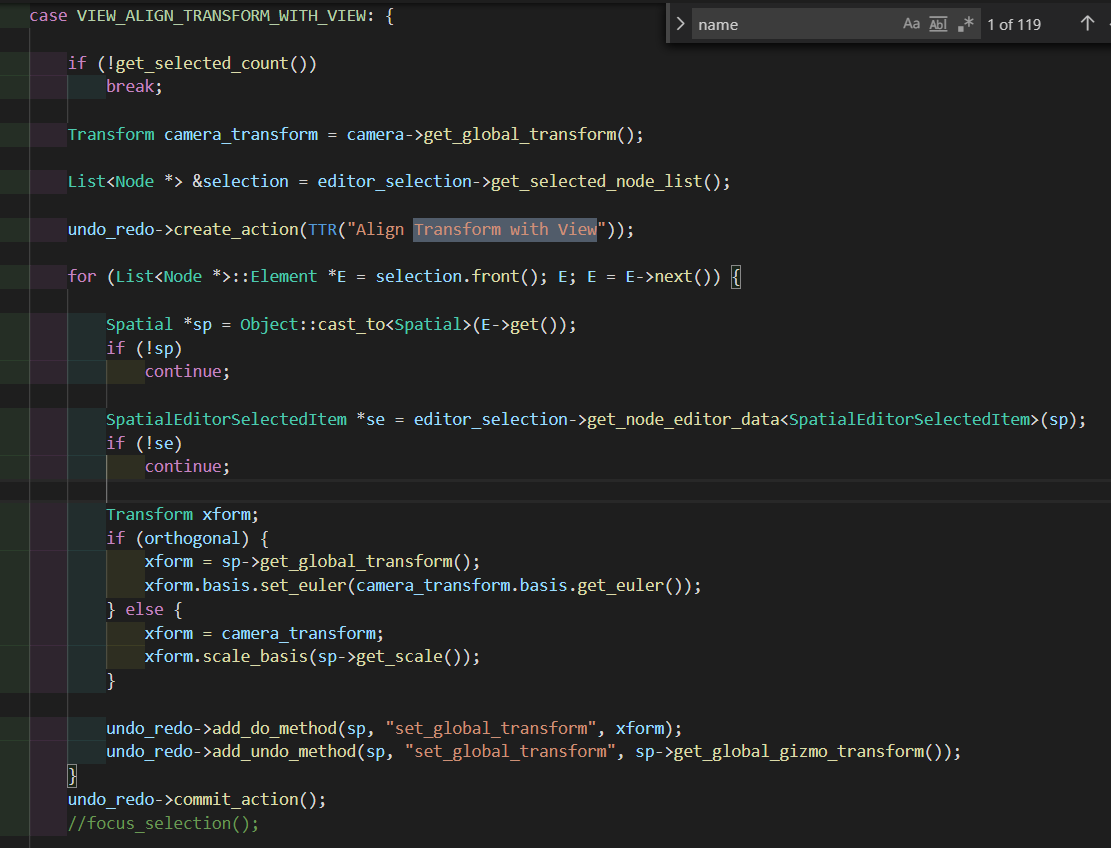Go to previous search match
Image resolution: width=1111 pixels, height=848 pixels.
[1087, 23]
